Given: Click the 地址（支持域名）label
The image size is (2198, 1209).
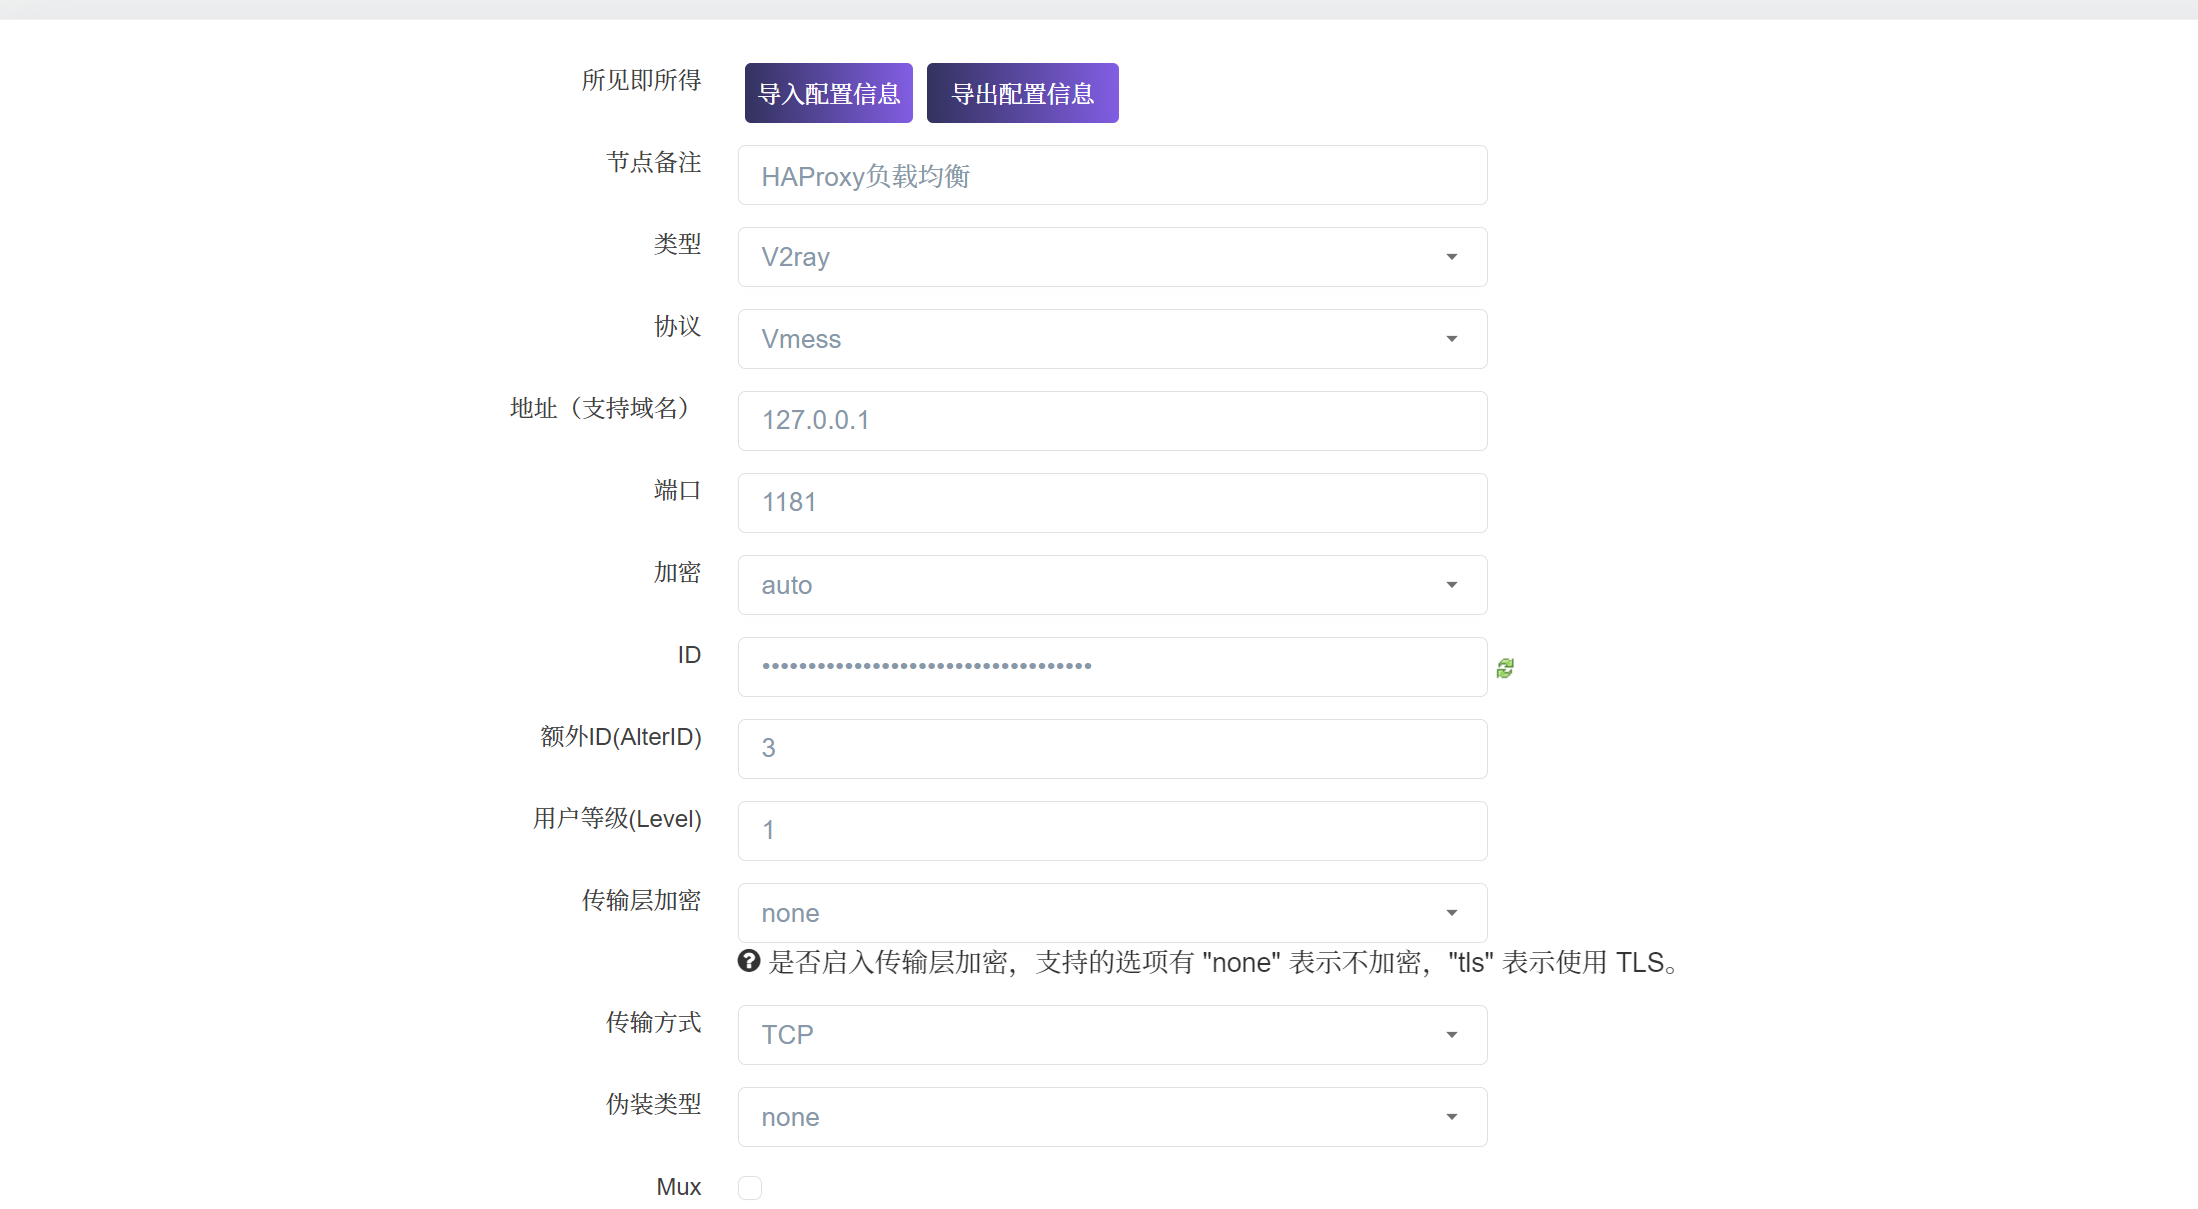Looking at the screenshot, I should point(604,408).
